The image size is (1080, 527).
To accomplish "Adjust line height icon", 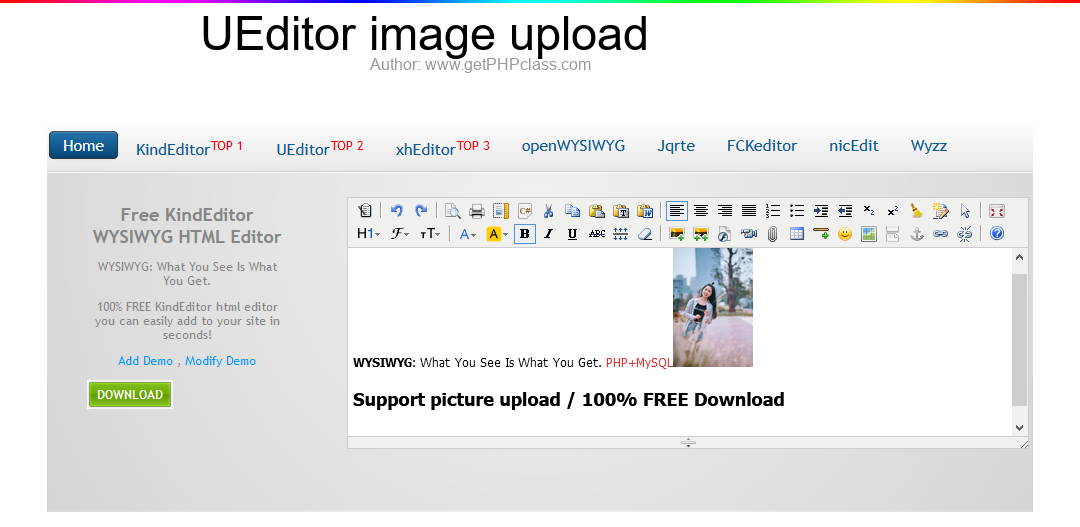I will pyautogui.click(x=621, y=234).
